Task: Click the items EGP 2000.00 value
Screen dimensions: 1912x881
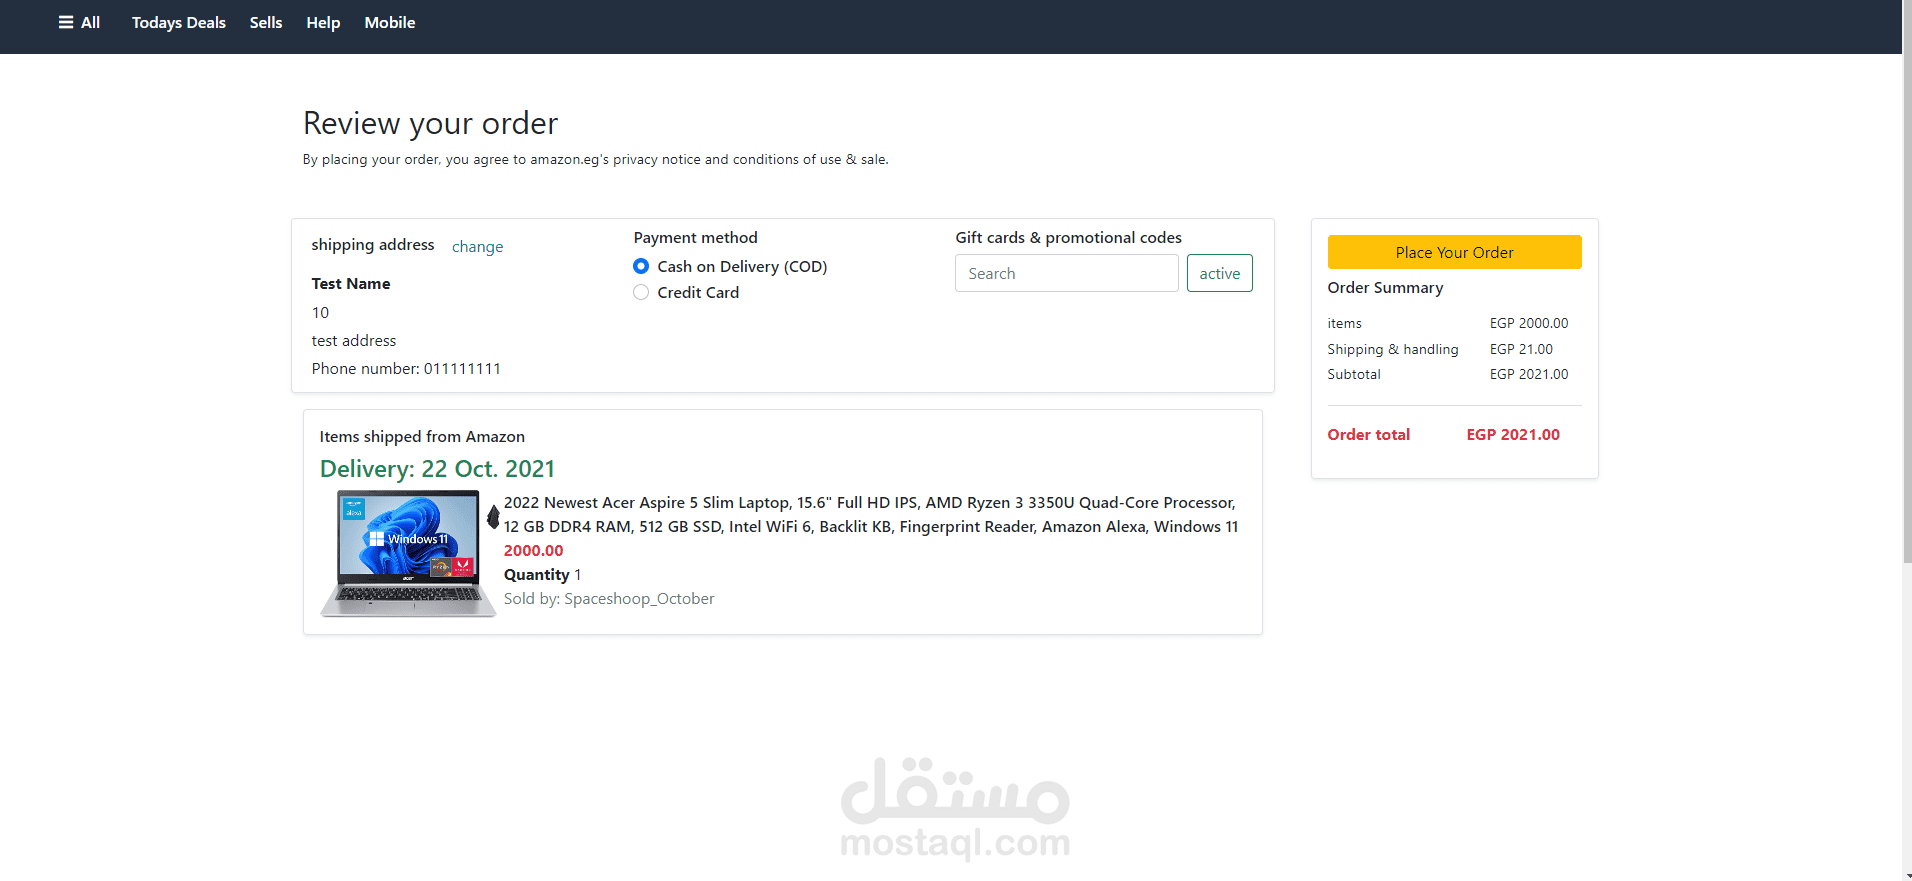Action: pyautogui.click(x=1529, y=323)
